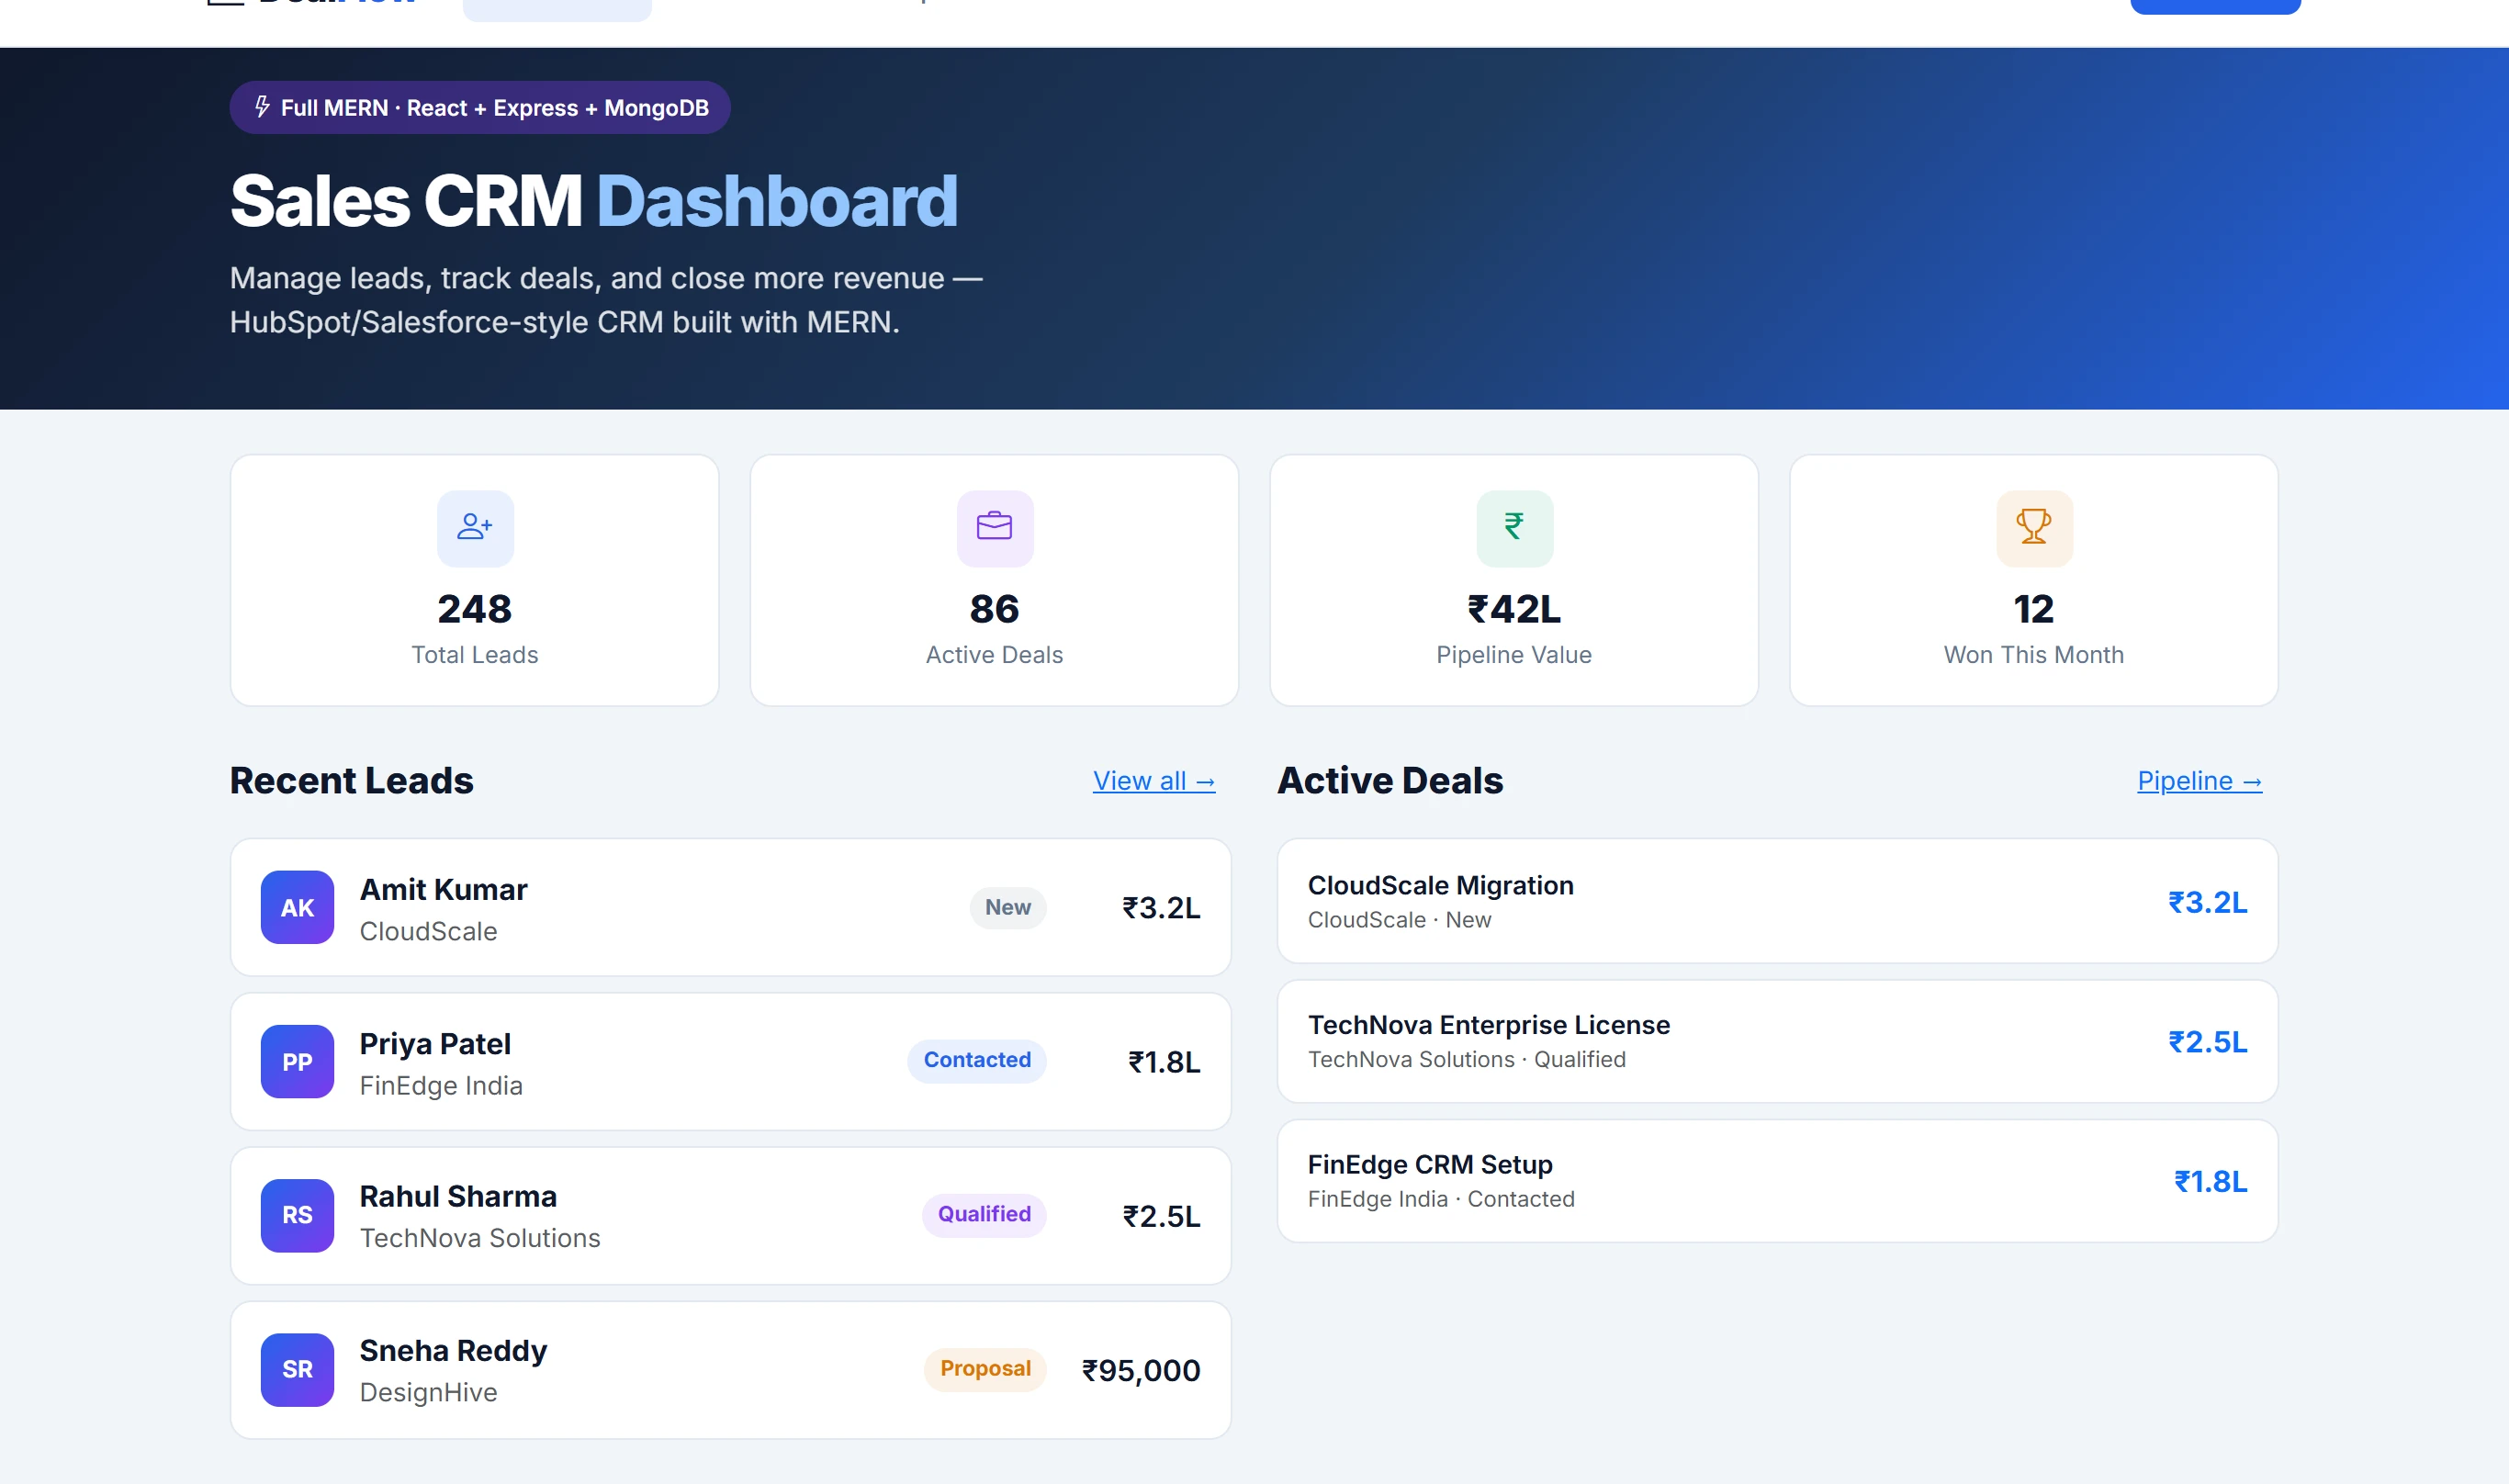Click the Pipeline Value label
This screenshot has height=1484, width=2509.
pyautogui.click(x=1514, y=654)
